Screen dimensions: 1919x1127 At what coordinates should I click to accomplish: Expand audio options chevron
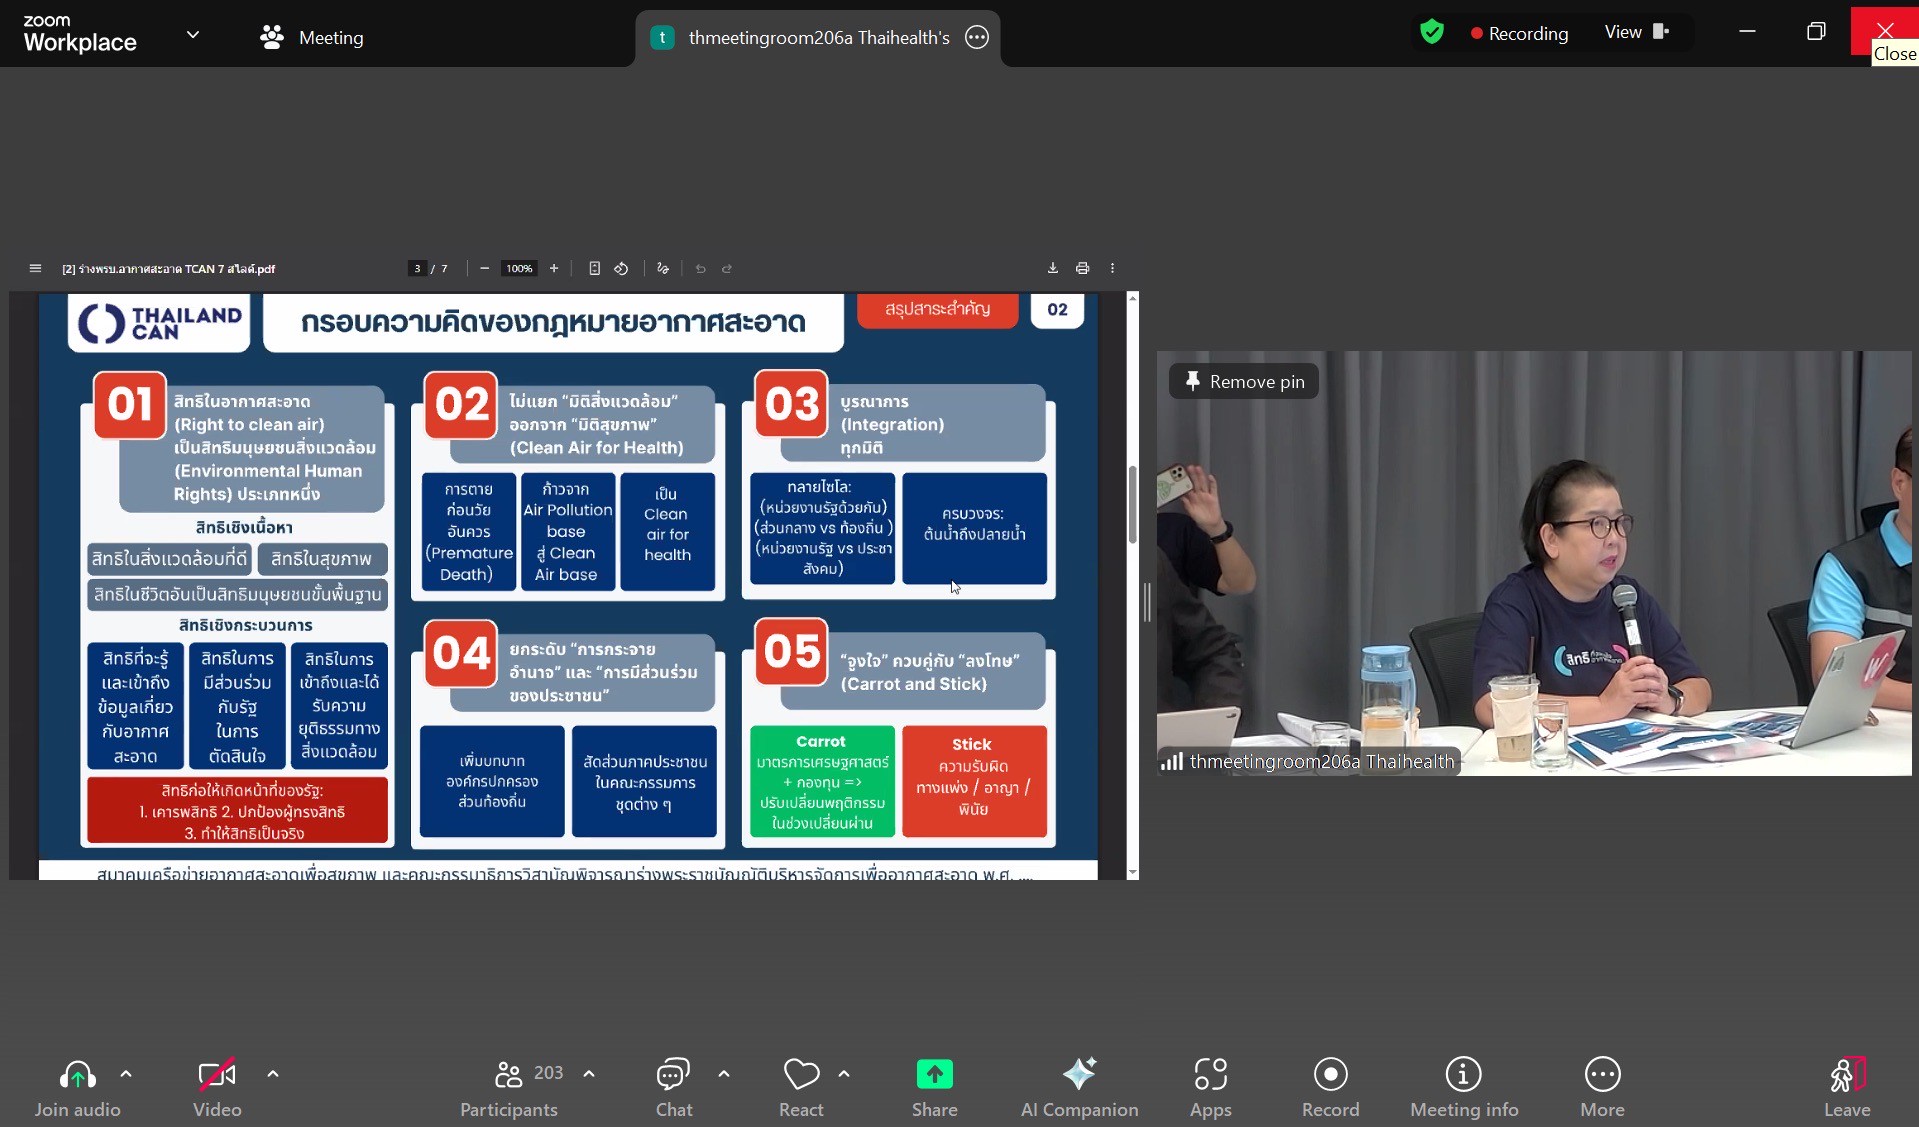(x=126, y=1074)
